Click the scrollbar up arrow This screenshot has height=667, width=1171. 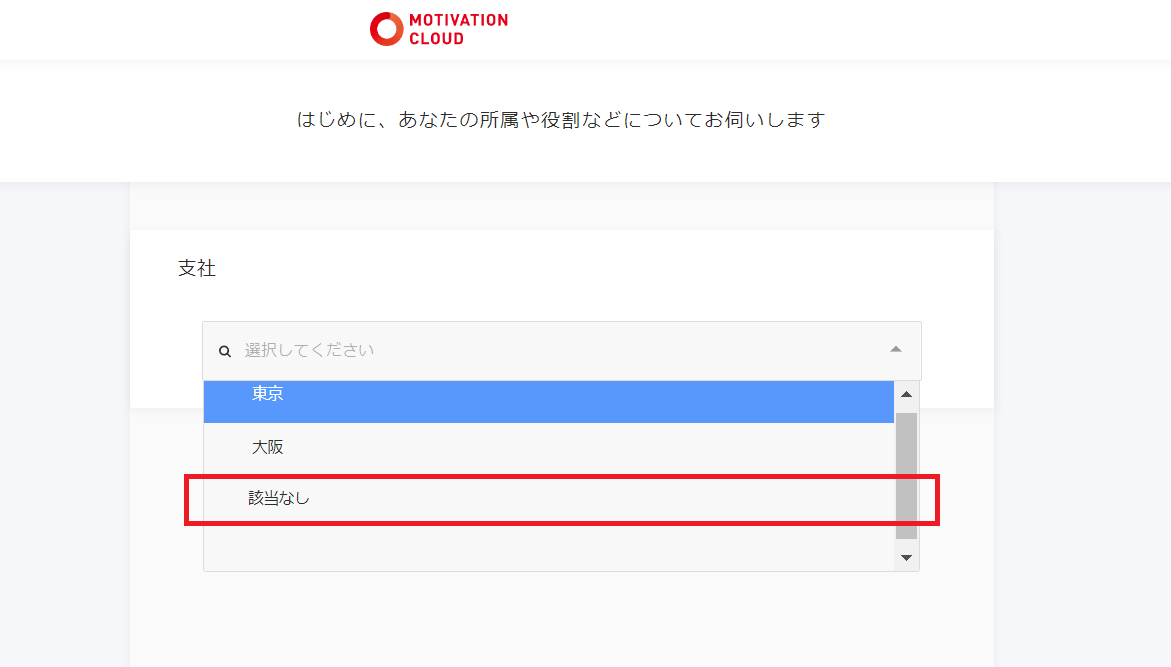(x=906, y=394)
